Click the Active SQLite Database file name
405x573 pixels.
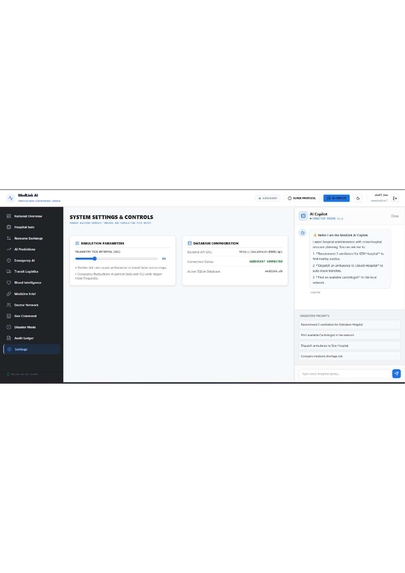point(274,271)
